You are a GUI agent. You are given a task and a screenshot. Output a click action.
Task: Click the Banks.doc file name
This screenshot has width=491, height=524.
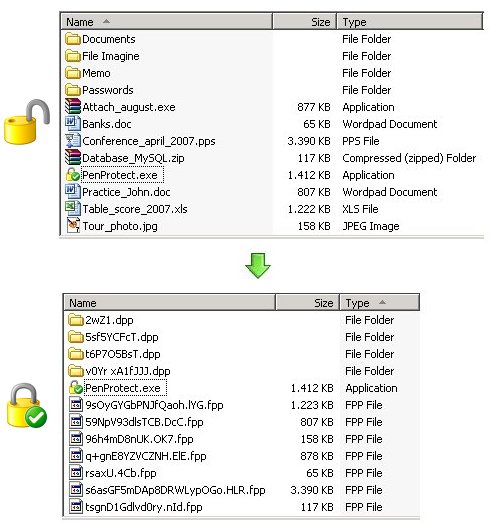[x=107, y=124]
